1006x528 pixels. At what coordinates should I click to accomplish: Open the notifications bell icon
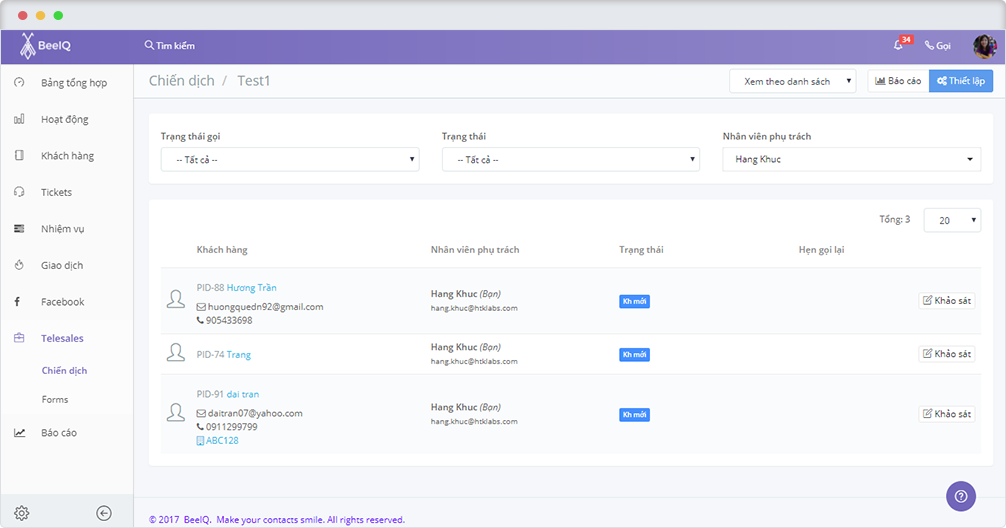click(x=899, y=46)
